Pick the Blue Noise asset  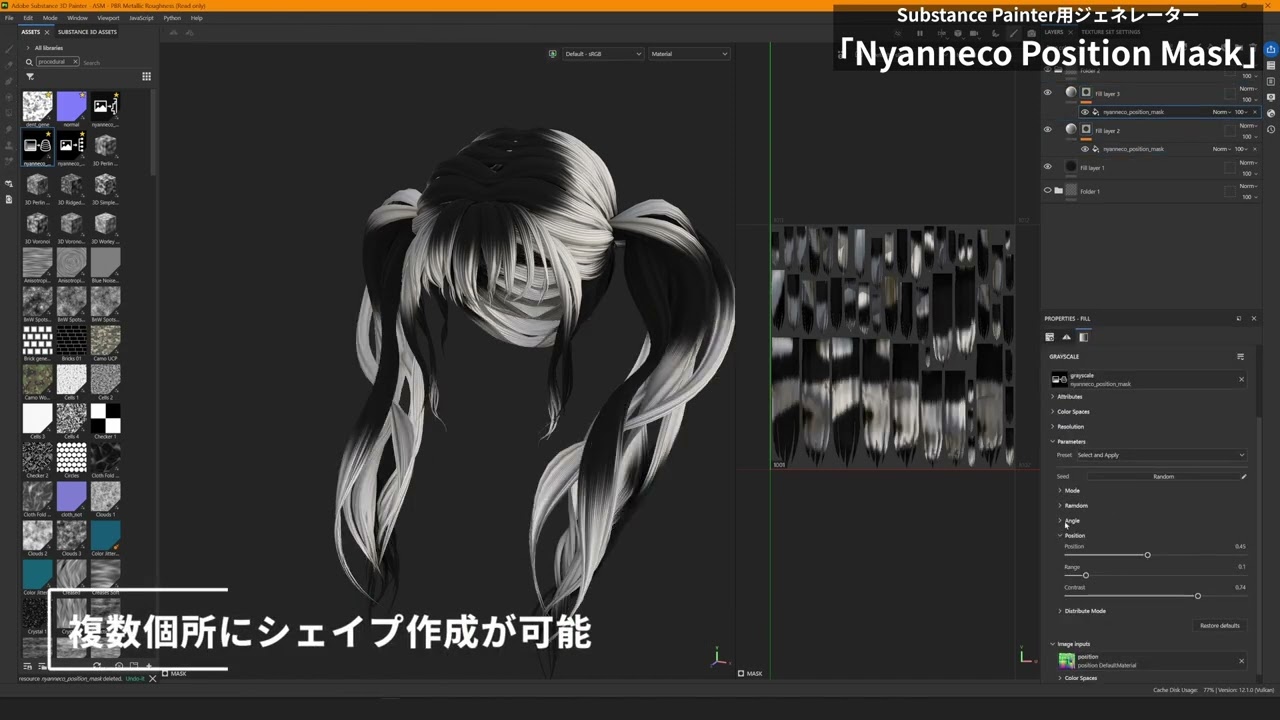pyautogui.click(x=105, y=262)
